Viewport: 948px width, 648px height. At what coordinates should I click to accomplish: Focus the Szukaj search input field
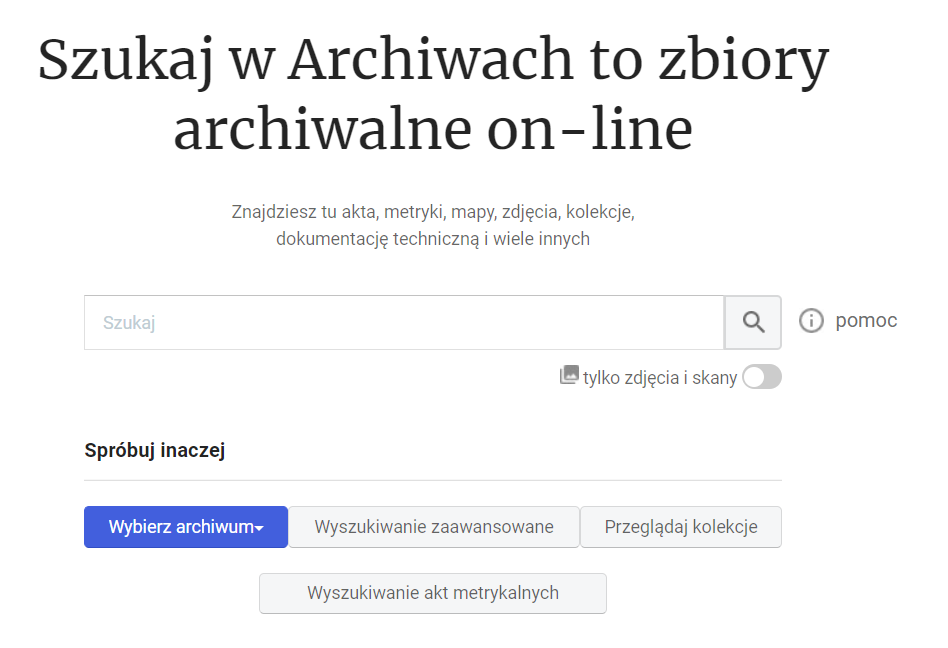tap(404, 322)
